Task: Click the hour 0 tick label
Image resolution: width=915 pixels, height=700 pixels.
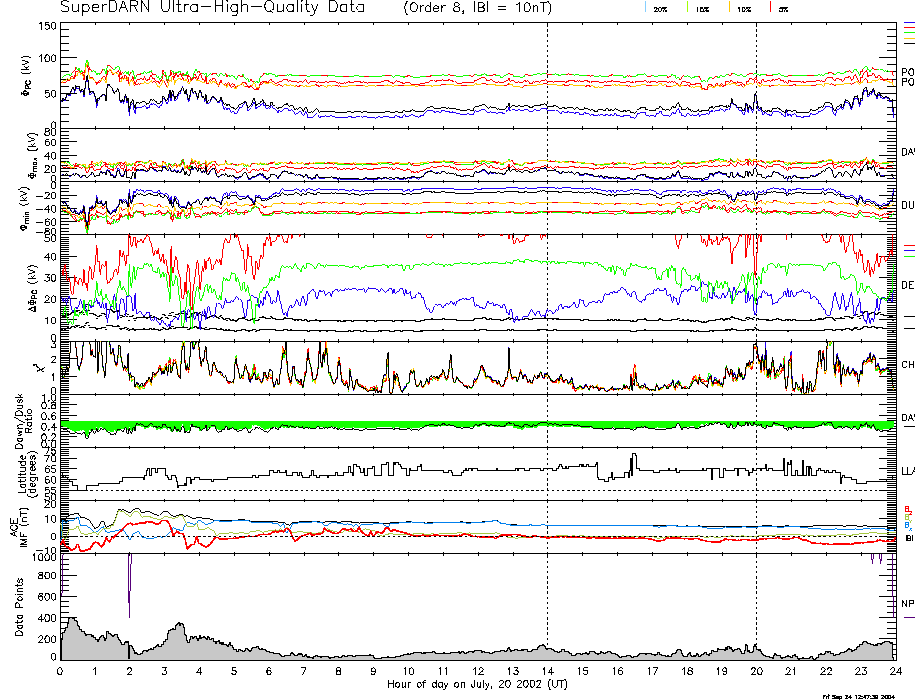Action: tap(61, 671)
